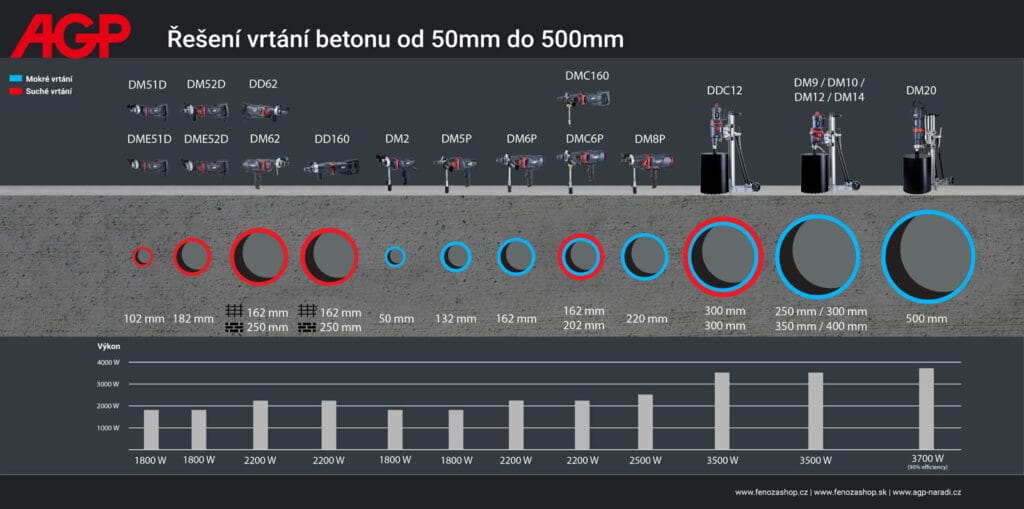This screenshot has width=1024, height=509.
Task: Click the 3700 W power bar
Action: (926, 409)
